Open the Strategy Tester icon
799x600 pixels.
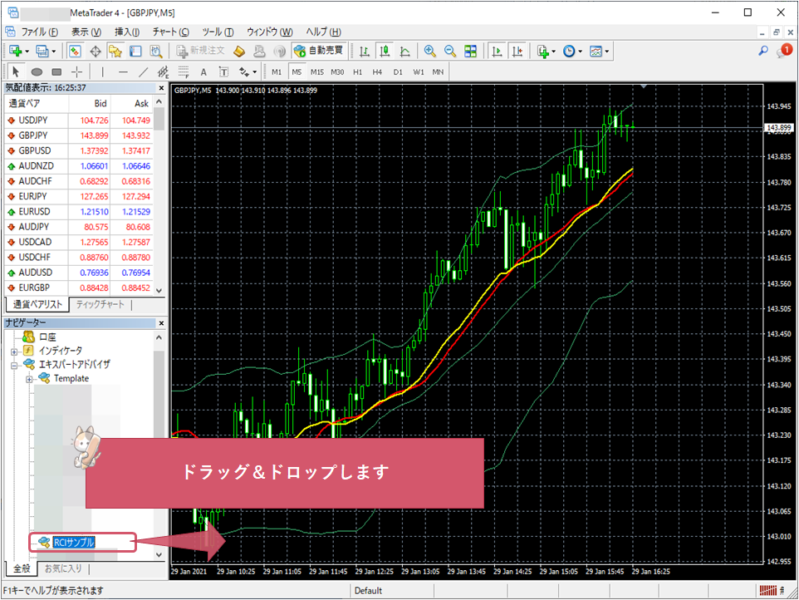coord(156,51)
